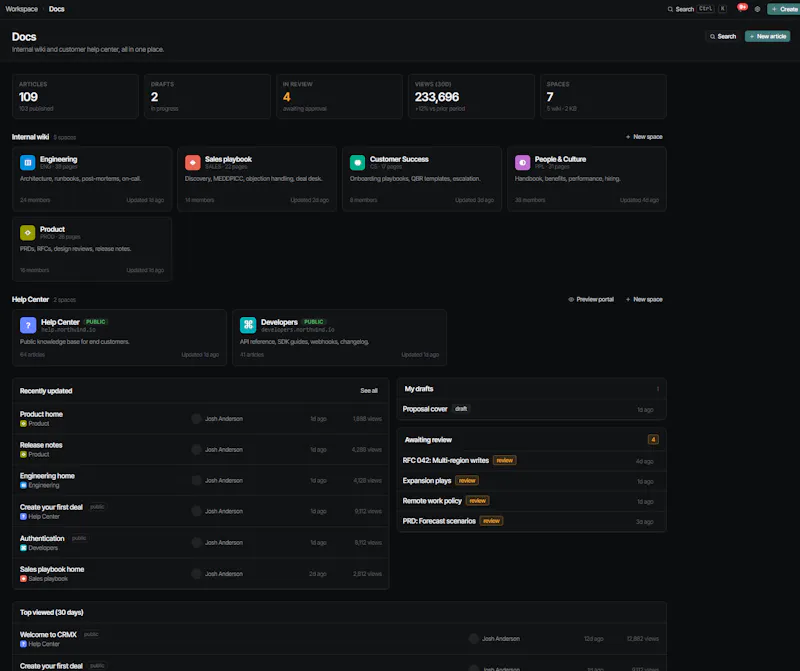Open the top bar Search field

tap(697, 9)
